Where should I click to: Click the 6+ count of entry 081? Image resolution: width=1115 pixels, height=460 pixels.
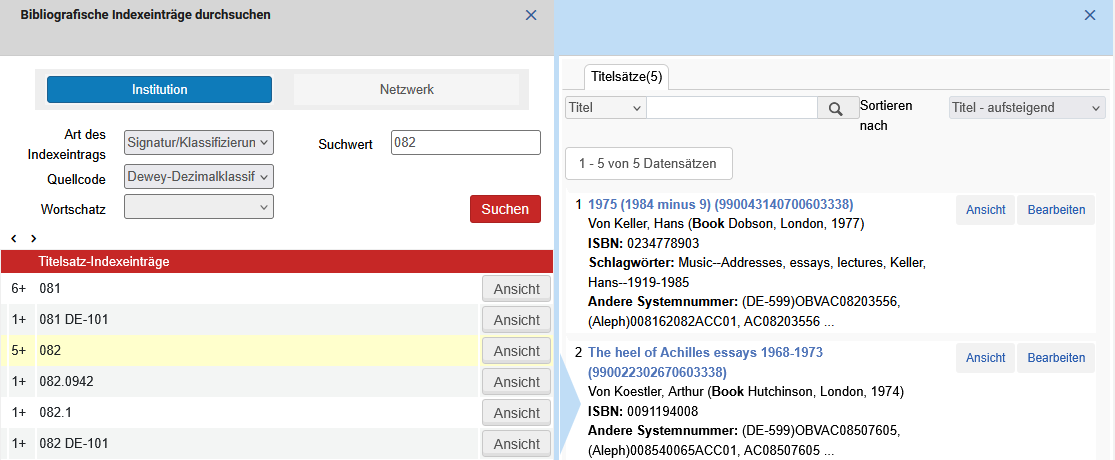(19, 289)
